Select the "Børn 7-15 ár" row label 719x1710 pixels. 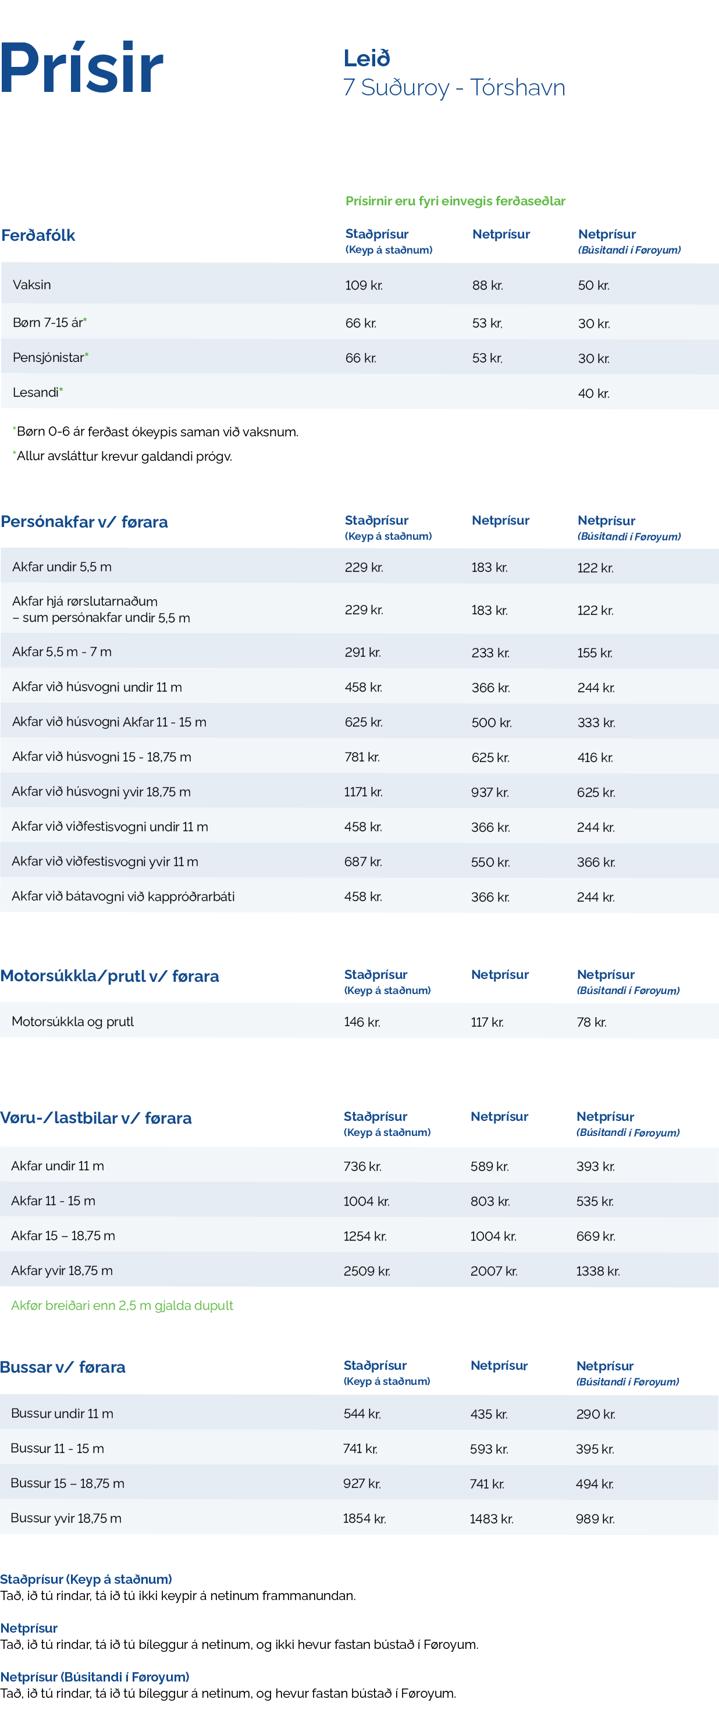pyautogui.click(x=50, y=323)
